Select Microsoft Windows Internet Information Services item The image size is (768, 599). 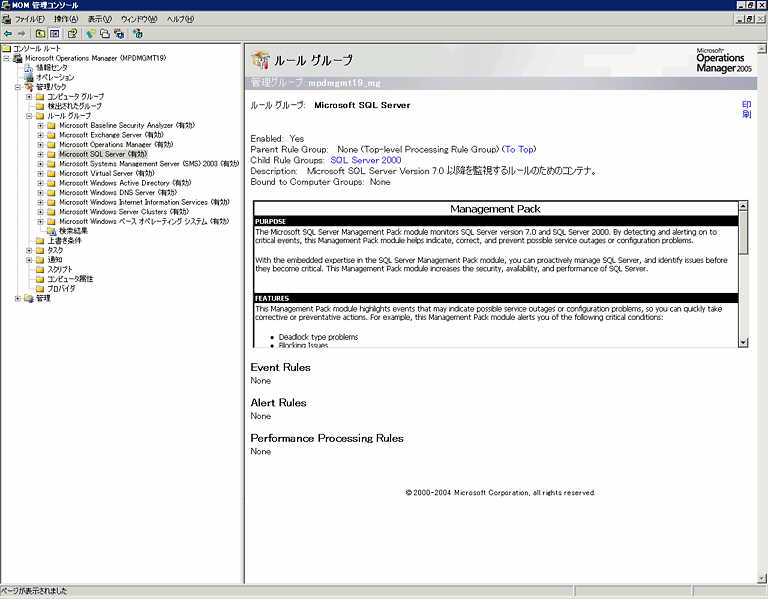click(144, 202)
